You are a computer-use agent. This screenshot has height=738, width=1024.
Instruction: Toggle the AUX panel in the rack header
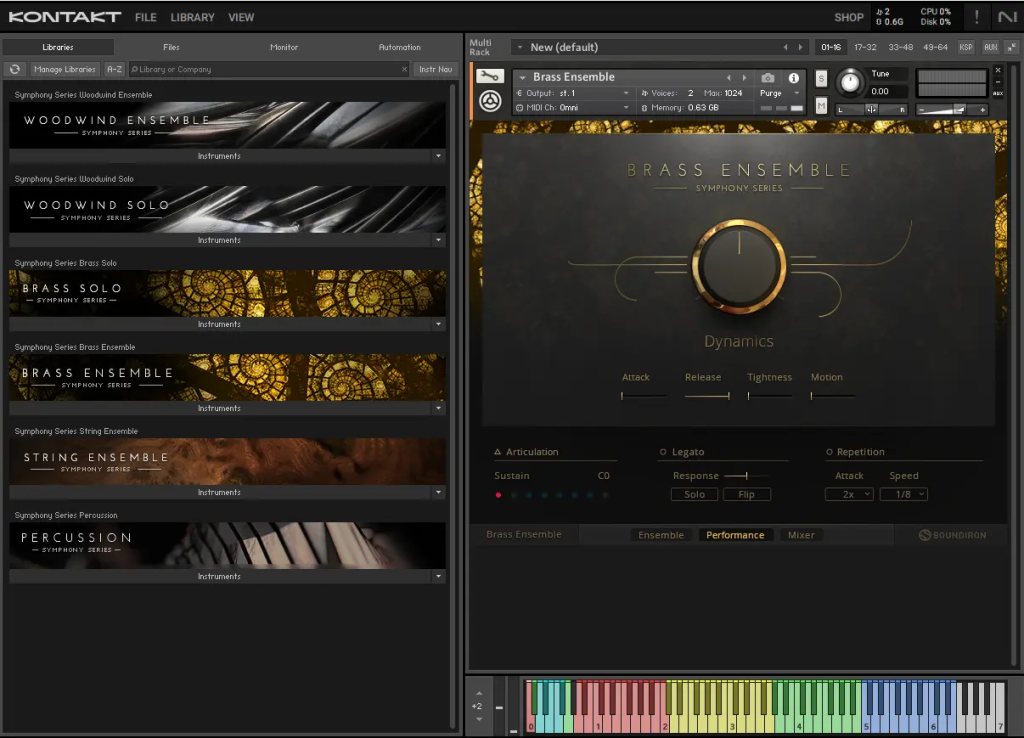pyautogui.click(x=991, y=47)
